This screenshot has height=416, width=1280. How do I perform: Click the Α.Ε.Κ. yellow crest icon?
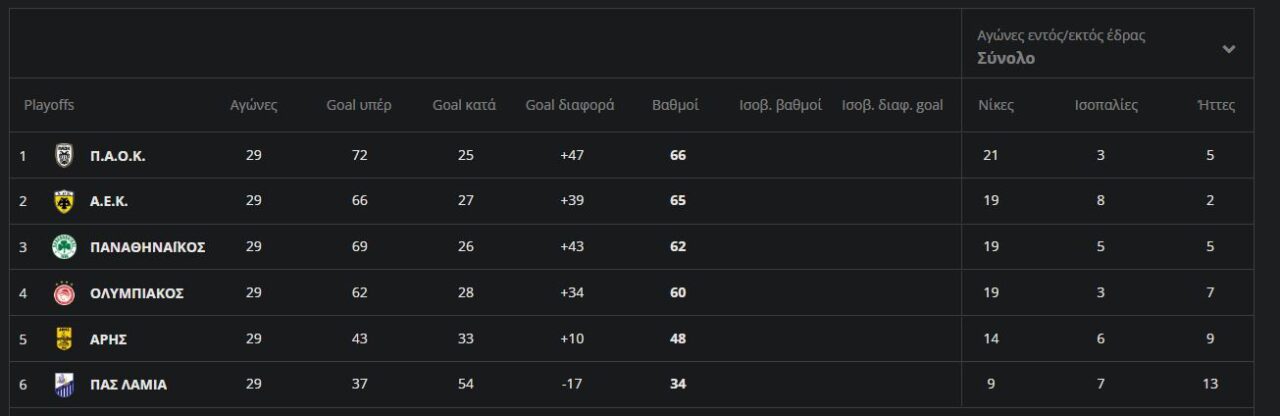pyautogui.click(x=64, y=201)
